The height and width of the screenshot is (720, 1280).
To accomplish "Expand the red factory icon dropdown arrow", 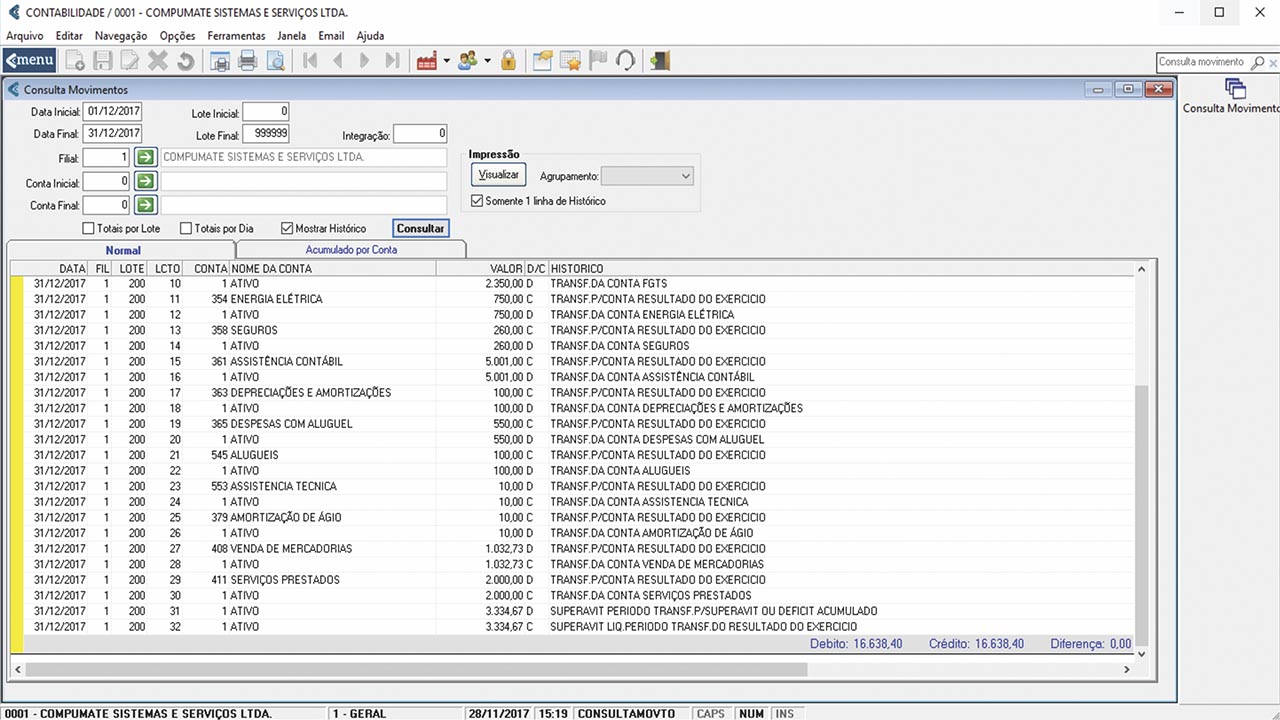I will [446, 61].
